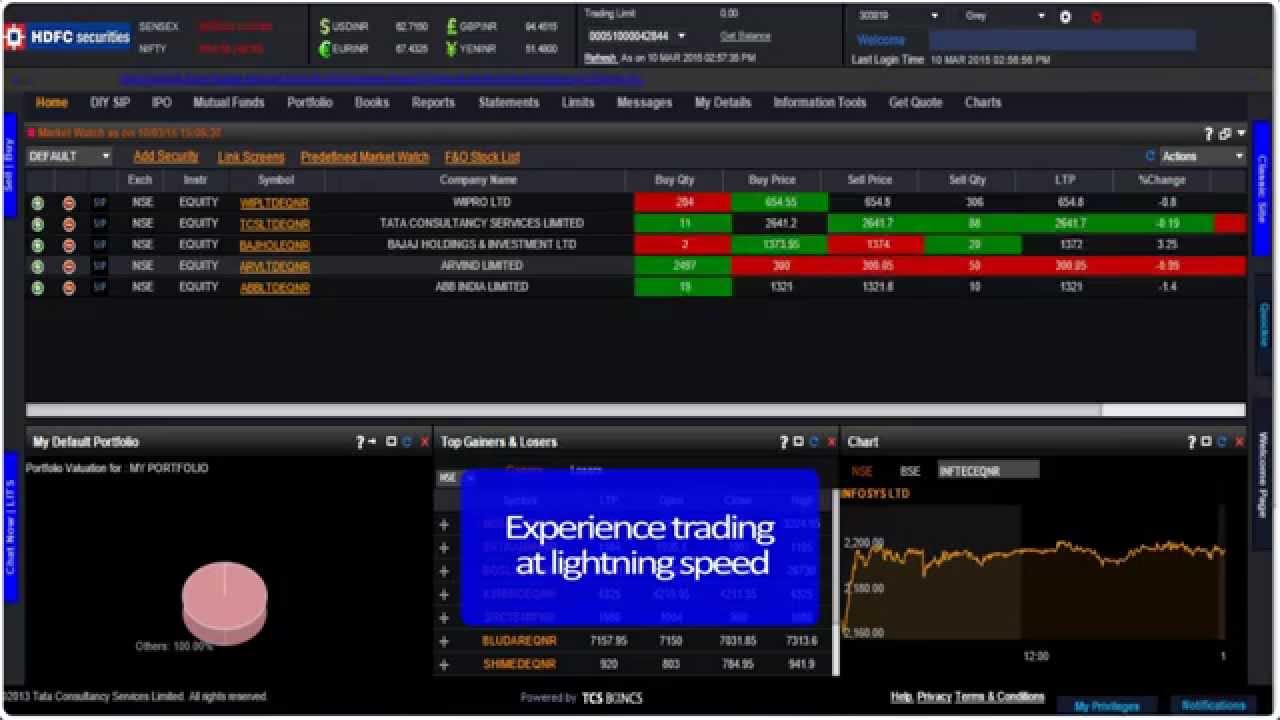The image size is (1280, 720).
Task: Maximize the Top Gainers & Losers panel
Action: tap(798, 442)
